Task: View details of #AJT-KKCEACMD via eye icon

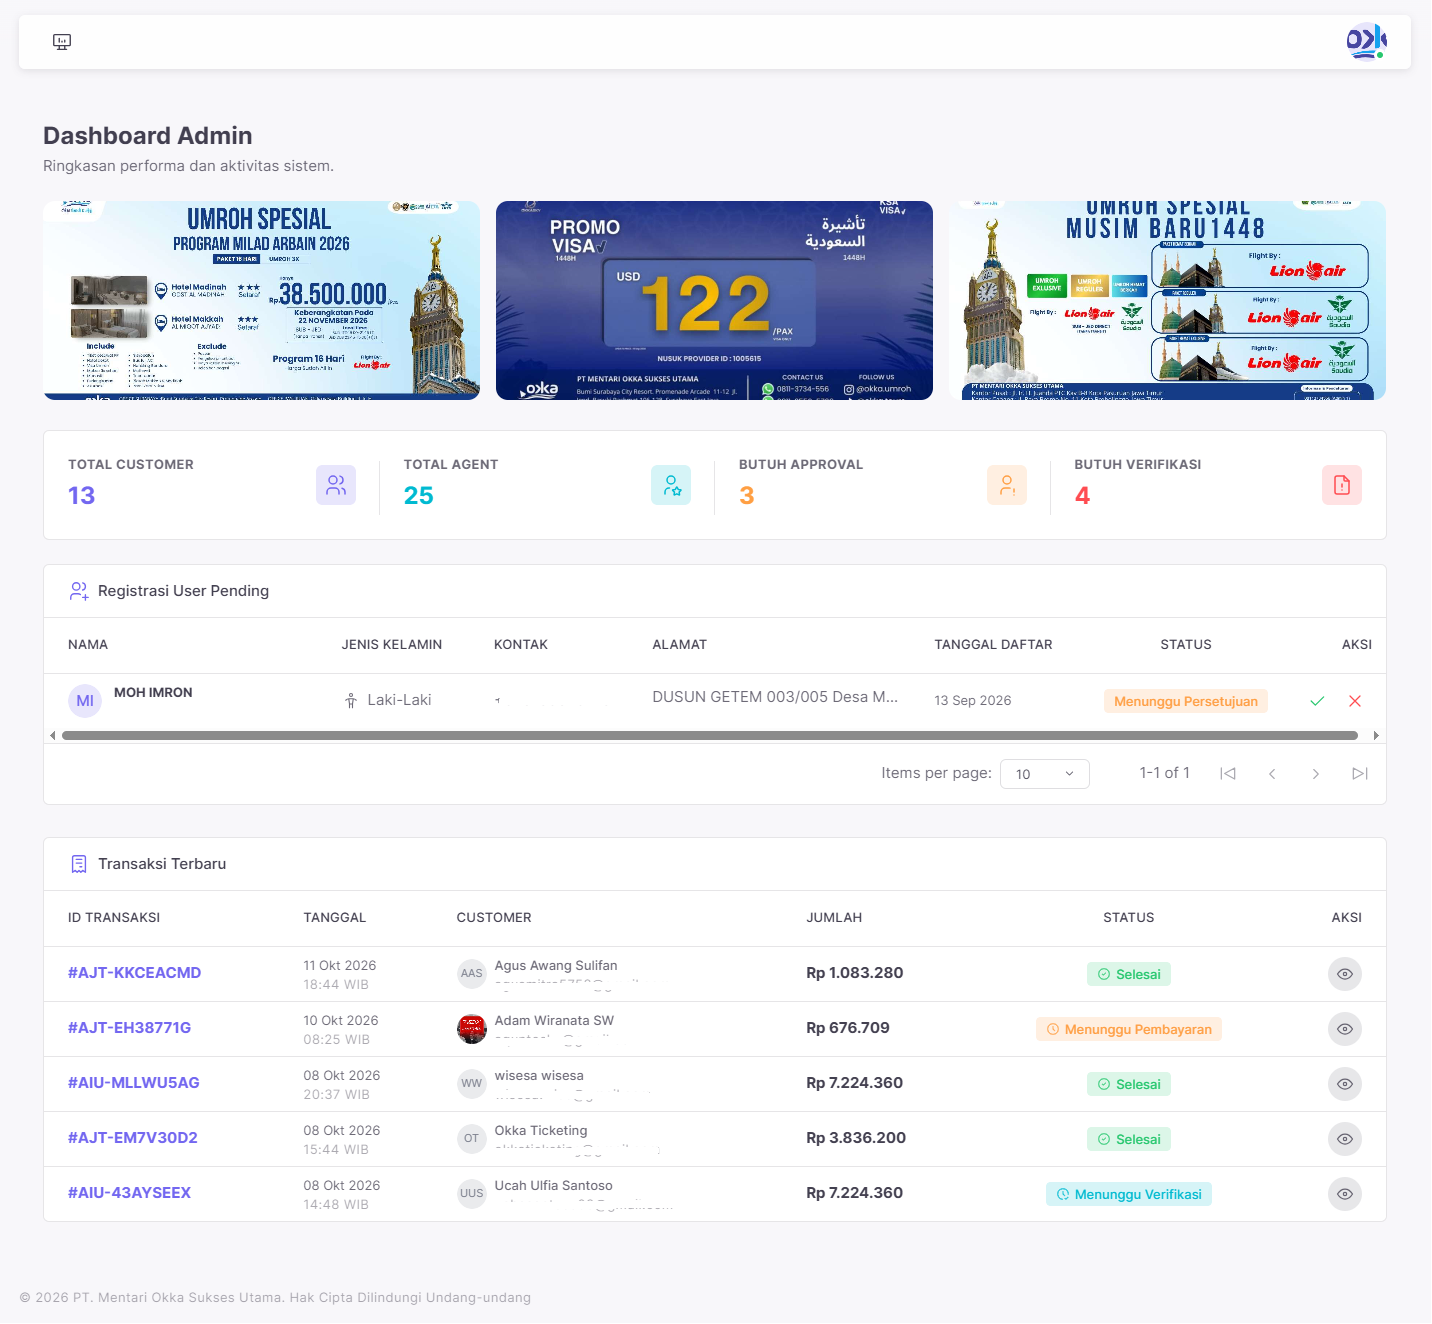Action: (x=1345, y=974)
